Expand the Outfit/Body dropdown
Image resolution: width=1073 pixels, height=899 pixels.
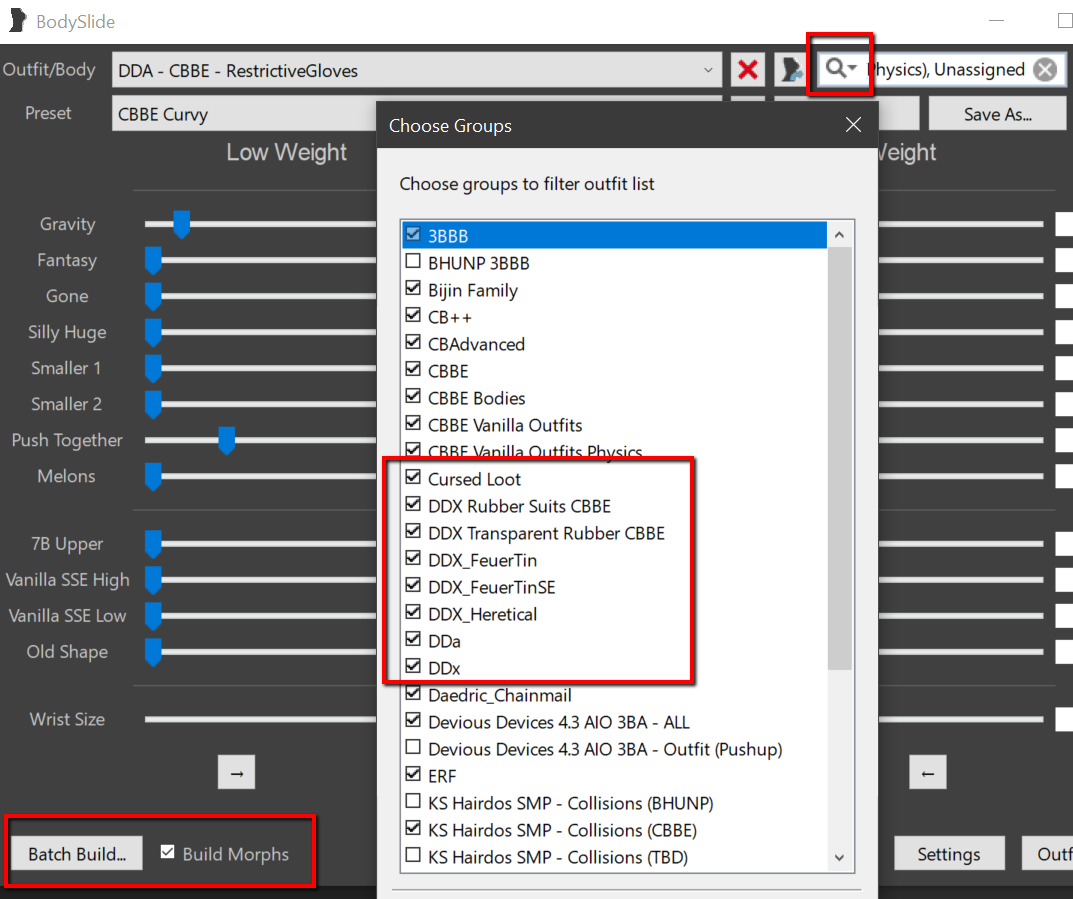pyautogui.click(x=708, y=70)
